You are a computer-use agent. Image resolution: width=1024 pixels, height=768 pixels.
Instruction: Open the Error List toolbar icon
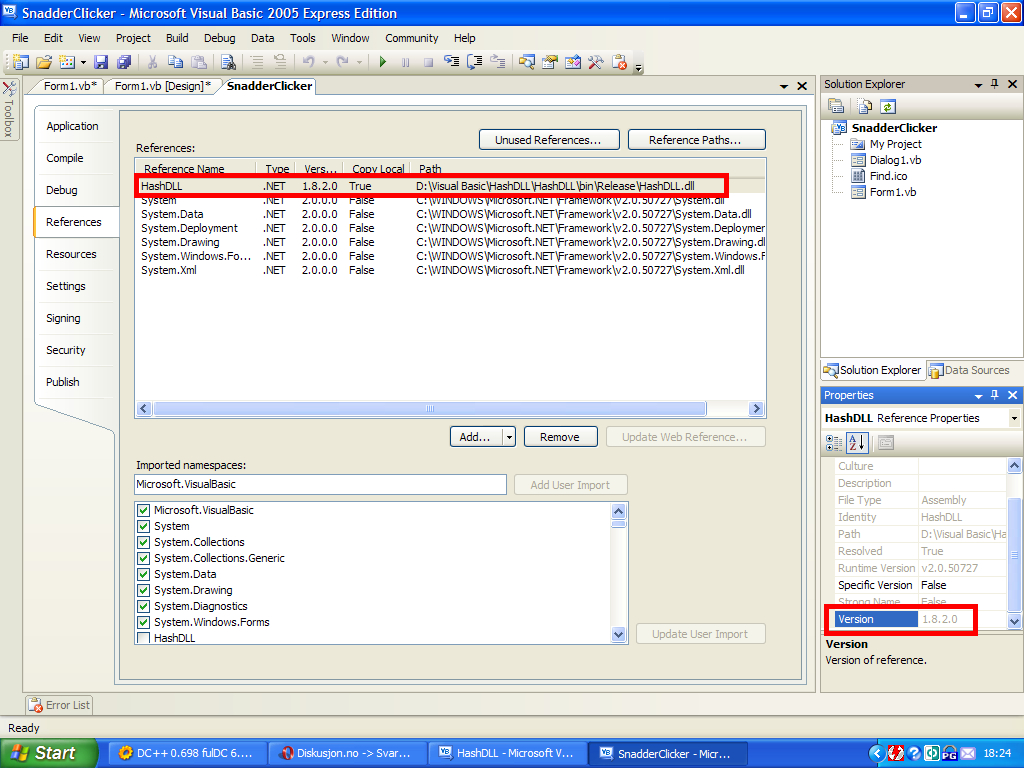click(619, 62)
